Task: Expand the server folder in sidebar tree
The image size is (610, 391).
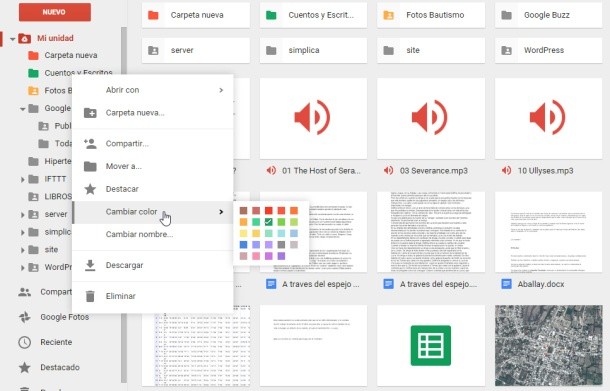Action: pos(23,214)
